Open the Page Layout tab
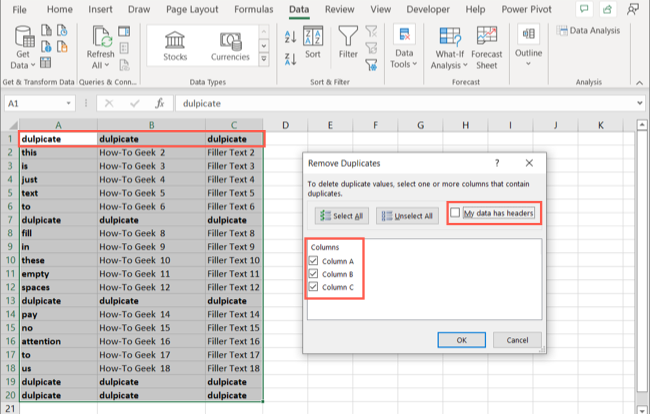This screenshot has height=414, width=650. point(194,10)
